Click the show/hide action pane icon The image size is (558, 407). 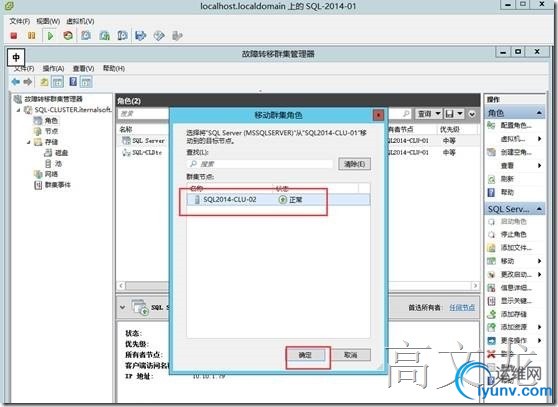(x=86, y=82)
